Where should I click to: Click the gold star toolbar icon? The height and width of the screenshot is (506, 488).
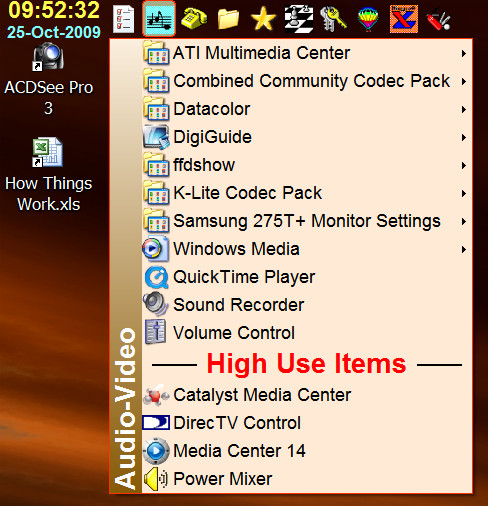click(x=263, y=19)
